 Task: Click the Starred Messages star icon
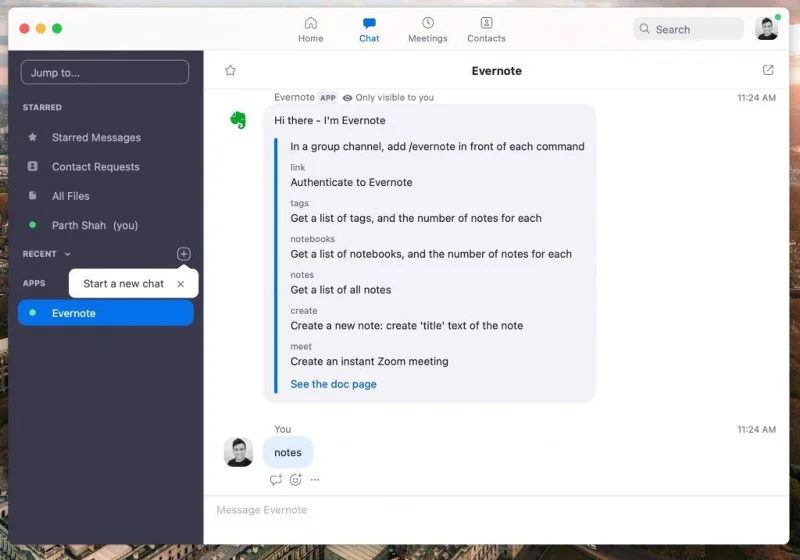click(x=33, y=137)
